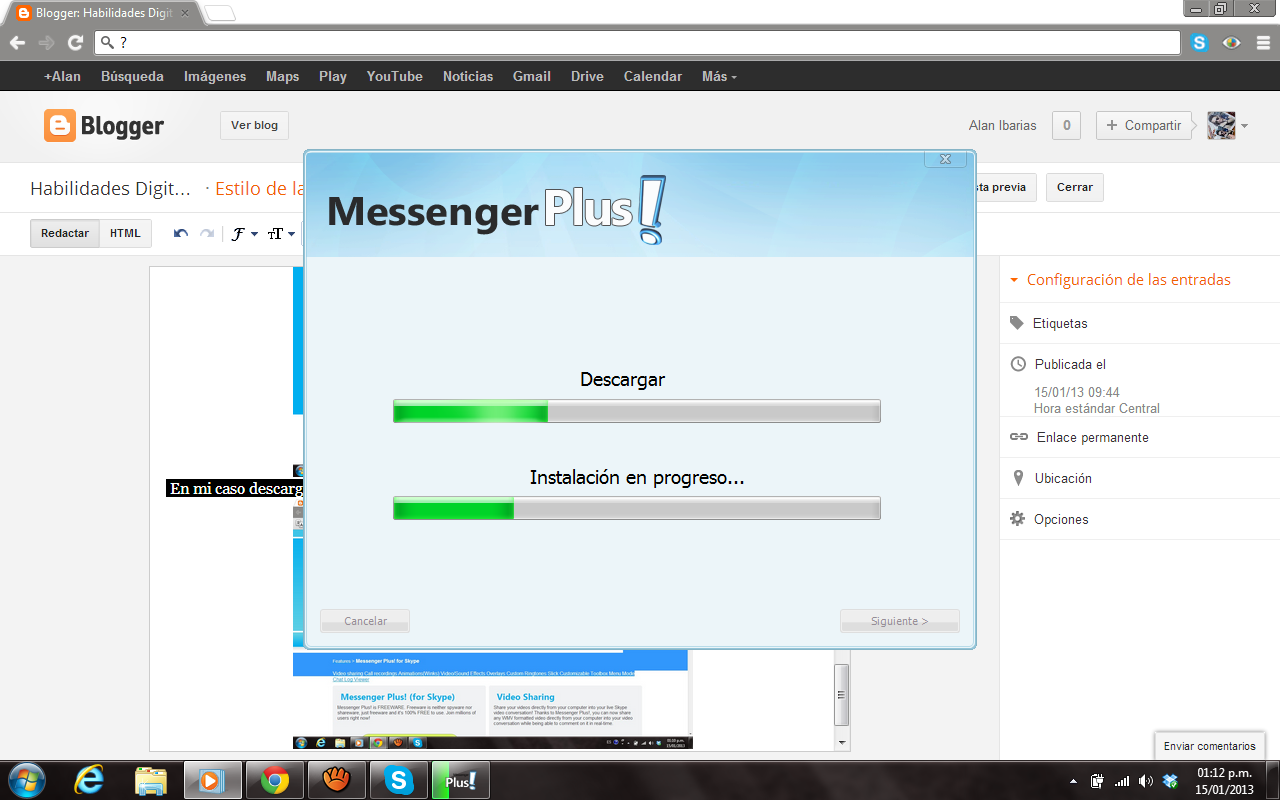Click the Ver blog button
Screen dimensions: 1280x800
[254, 125]
